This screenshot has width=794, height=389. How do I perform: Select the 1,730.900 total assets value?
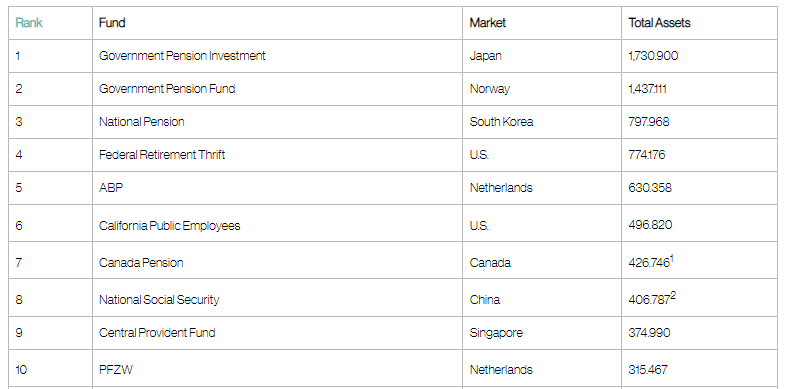653,56
